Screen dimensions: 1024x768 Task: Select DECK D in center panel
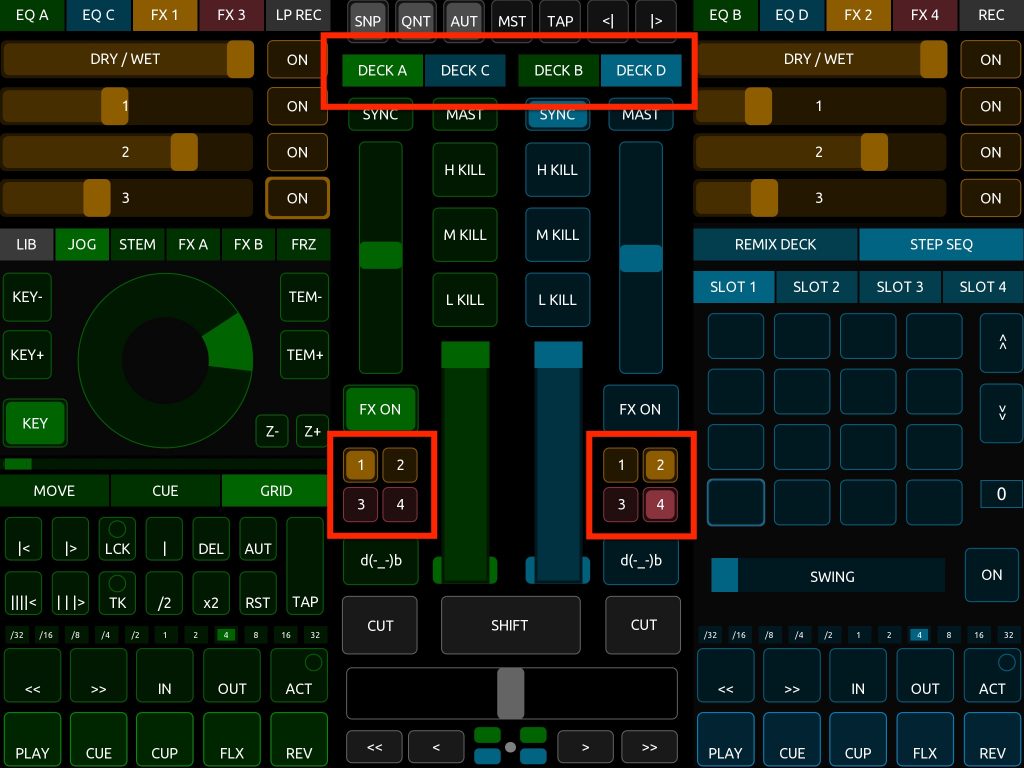pyautogui.click(x=641, y=71)
